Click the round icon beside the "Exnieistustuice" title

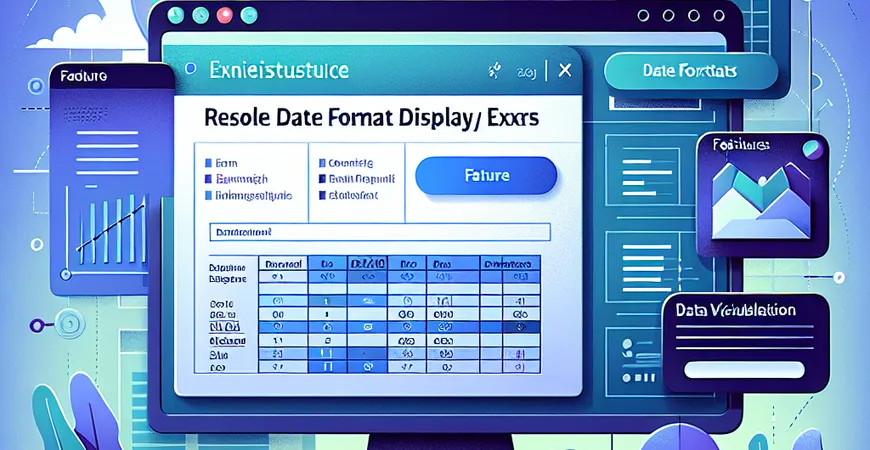pyautogui.click(x=192, y=69)
